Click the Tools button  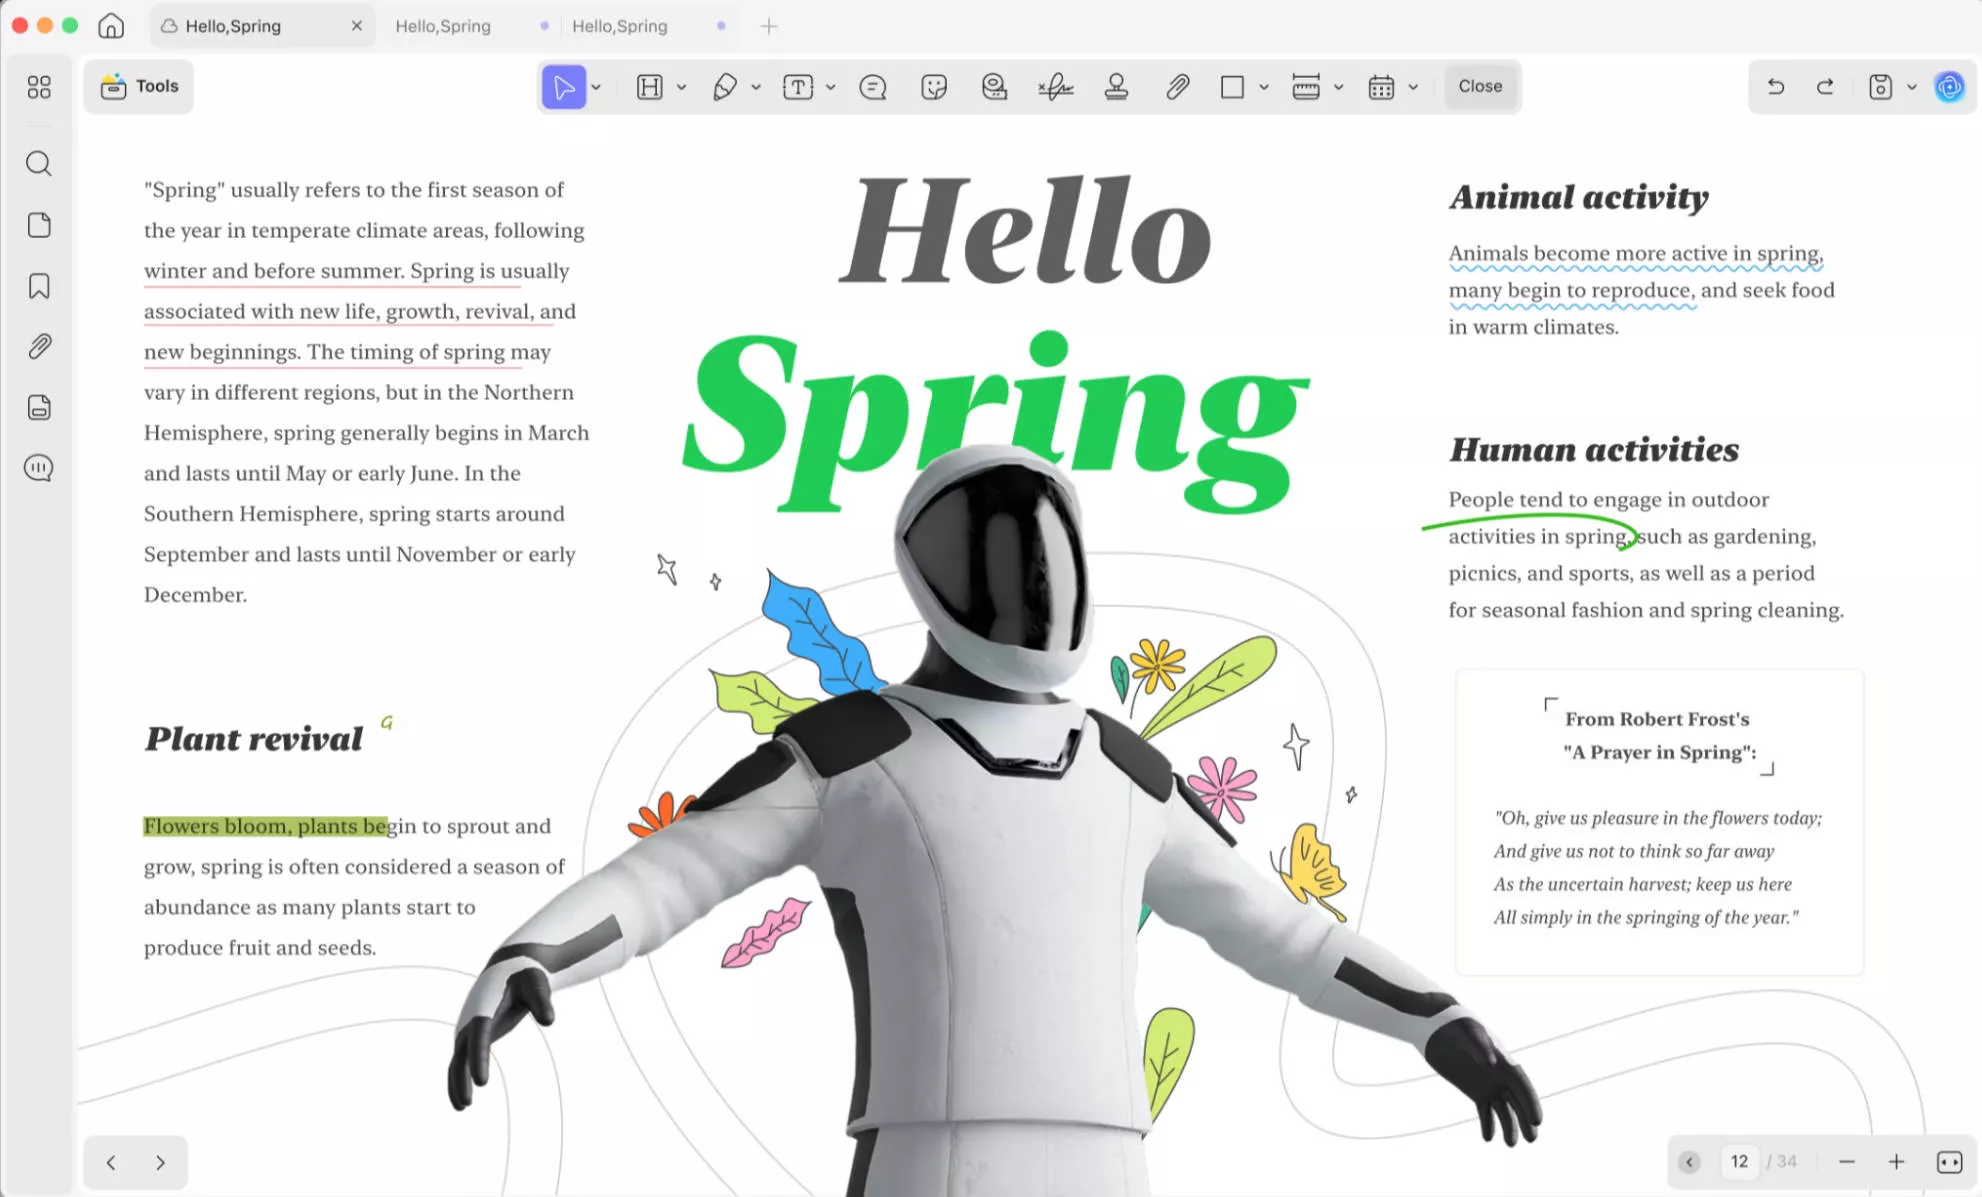tap(139, 86)
